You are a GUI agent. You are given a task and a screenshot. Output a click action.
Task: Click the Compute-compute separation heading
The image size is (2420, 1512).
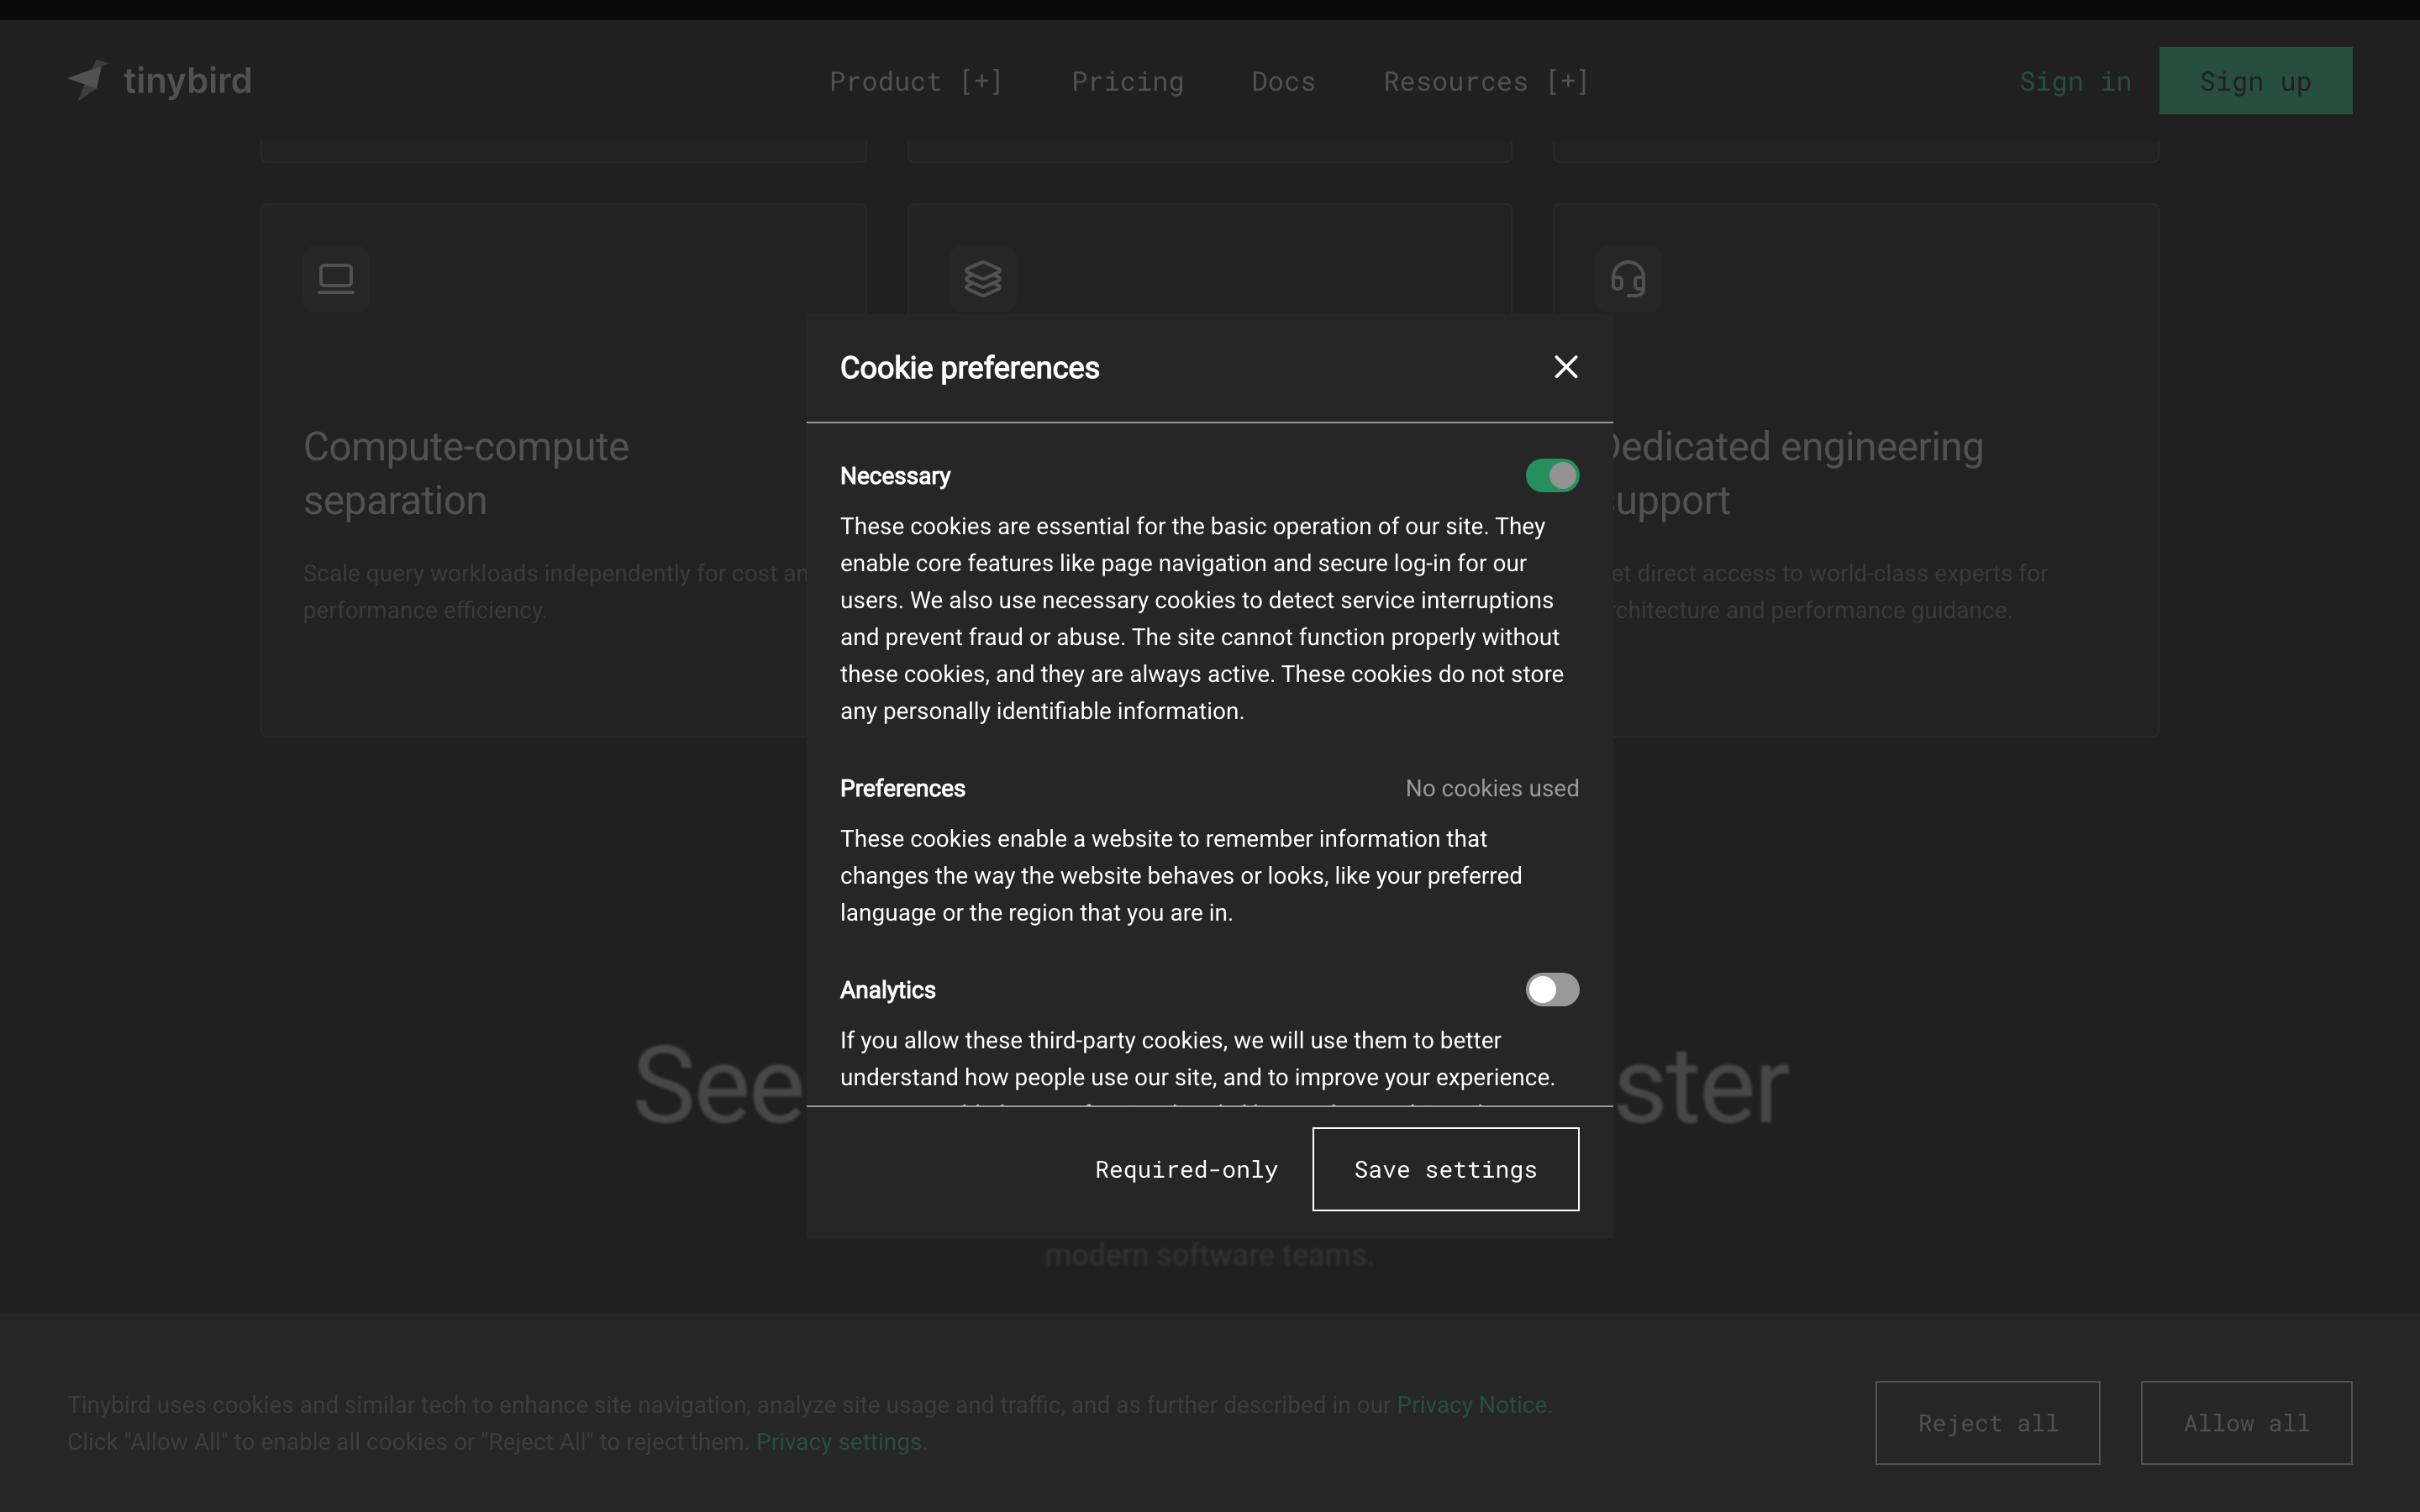(x=466, y=473)
